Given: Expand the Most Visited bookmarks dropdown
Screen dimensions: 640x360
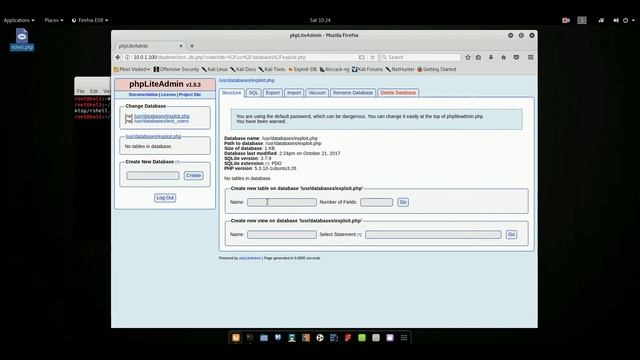Looking at the screenshot, I should tap(132, 69).
